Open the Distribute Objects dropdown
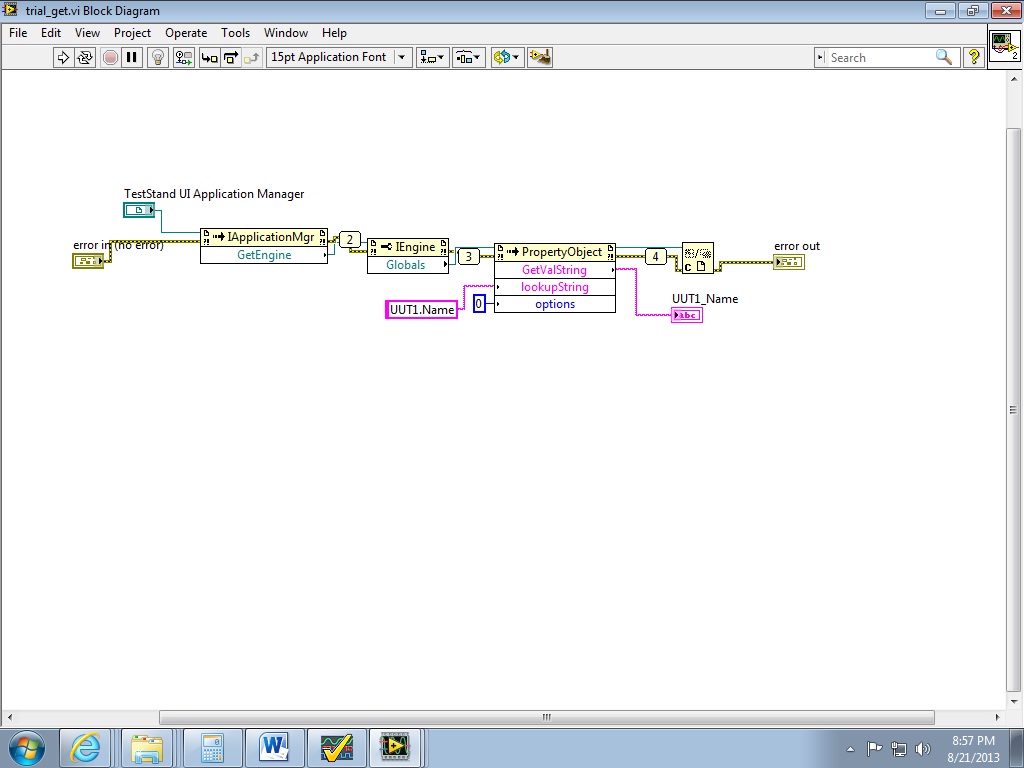 (468, 57)
